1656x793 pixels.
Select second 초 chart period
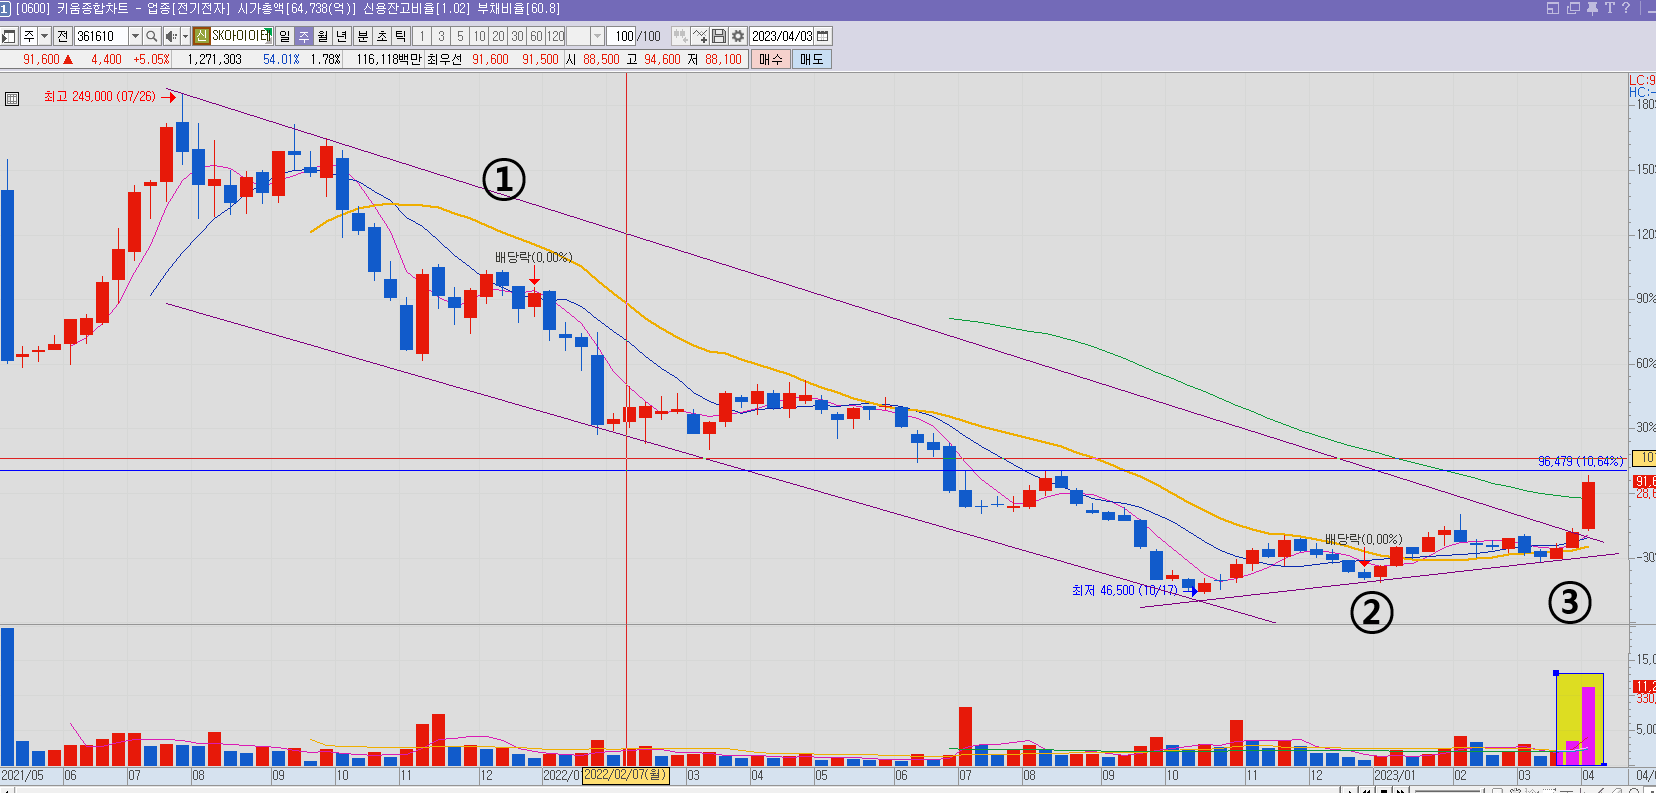(382, 36)
